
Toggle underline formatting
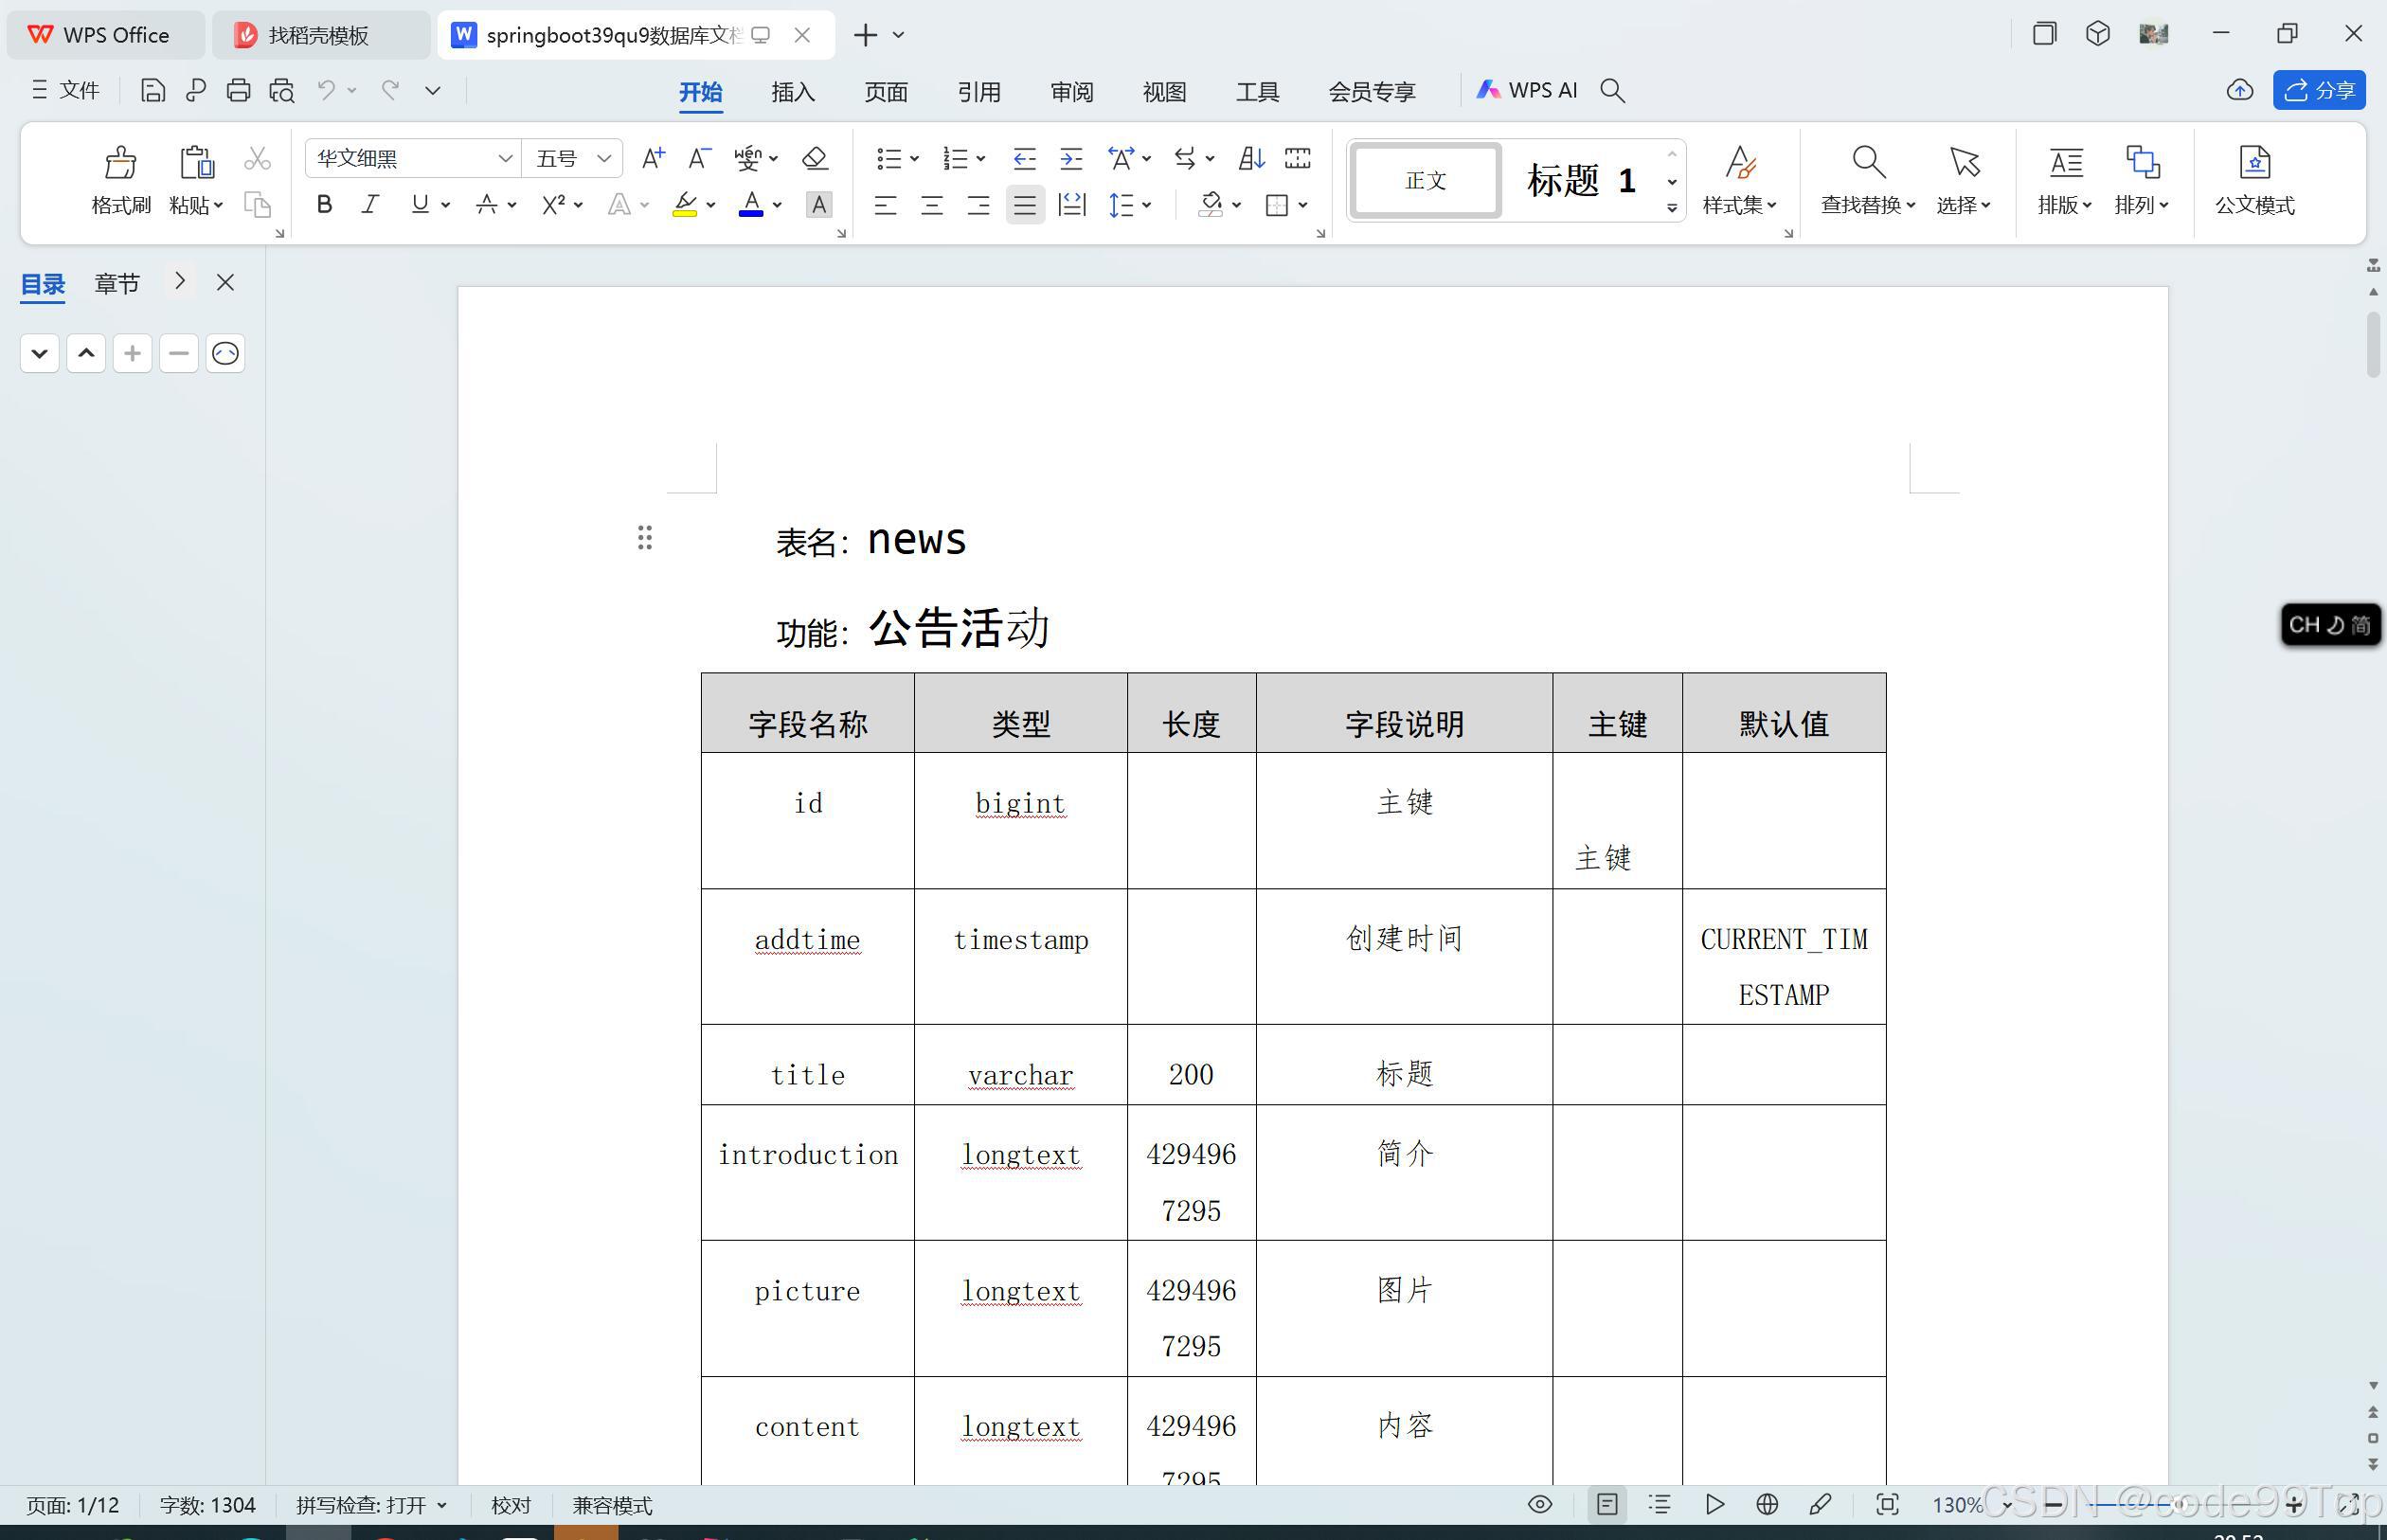click(x=418, y=204)
